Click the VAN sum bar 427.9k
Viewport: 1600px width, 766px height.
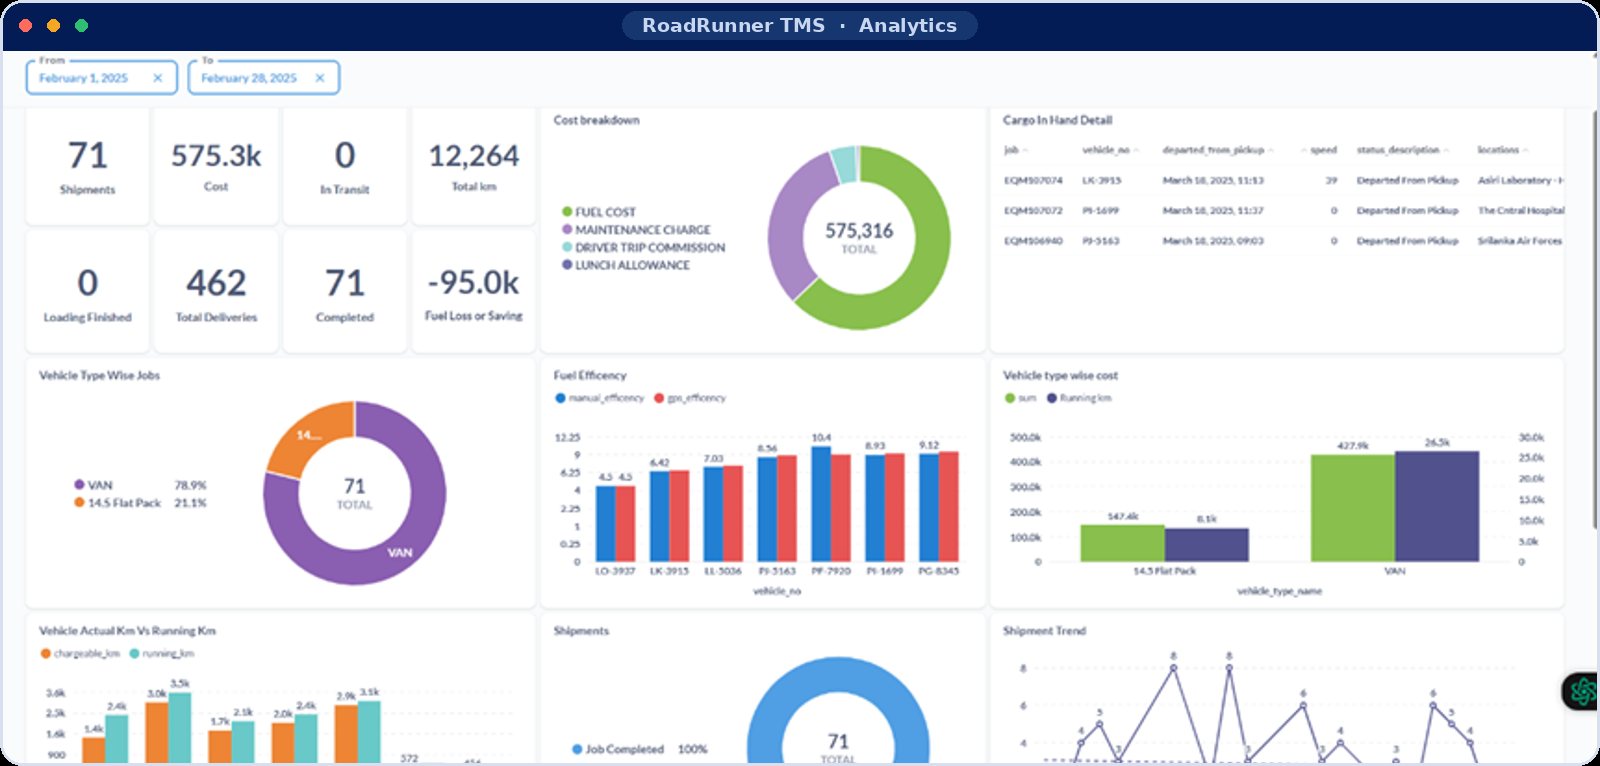point(1352,508)
